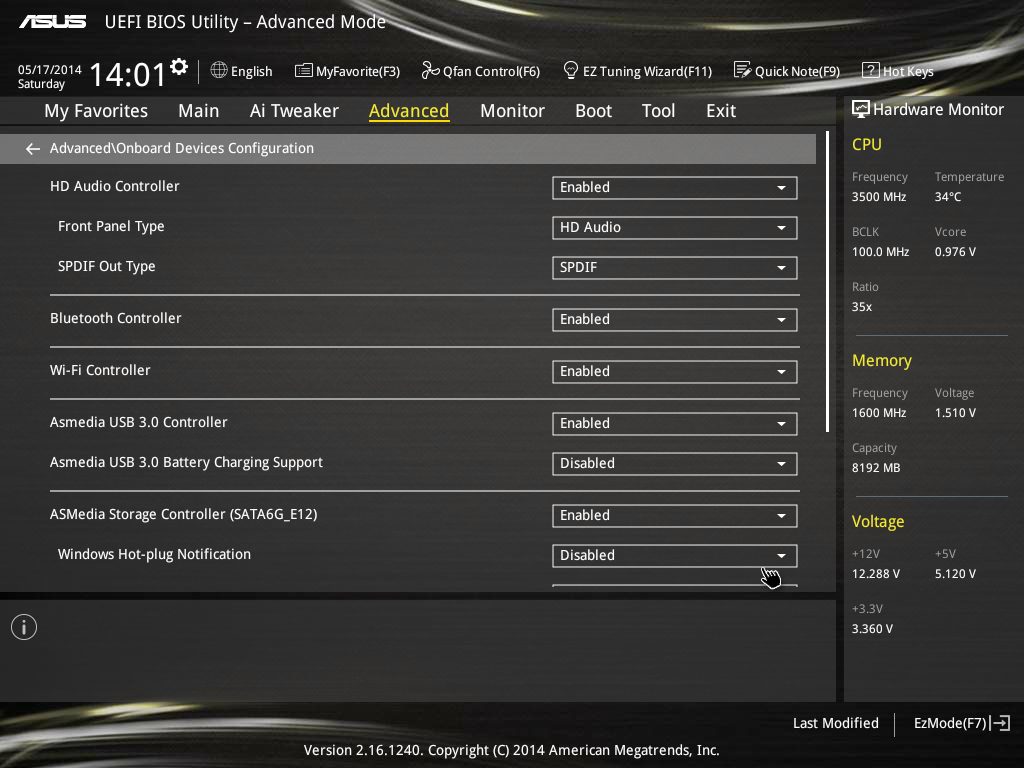Click 8192 MB capacity value
The image size is (1024, 768).
tap(876, 468)
